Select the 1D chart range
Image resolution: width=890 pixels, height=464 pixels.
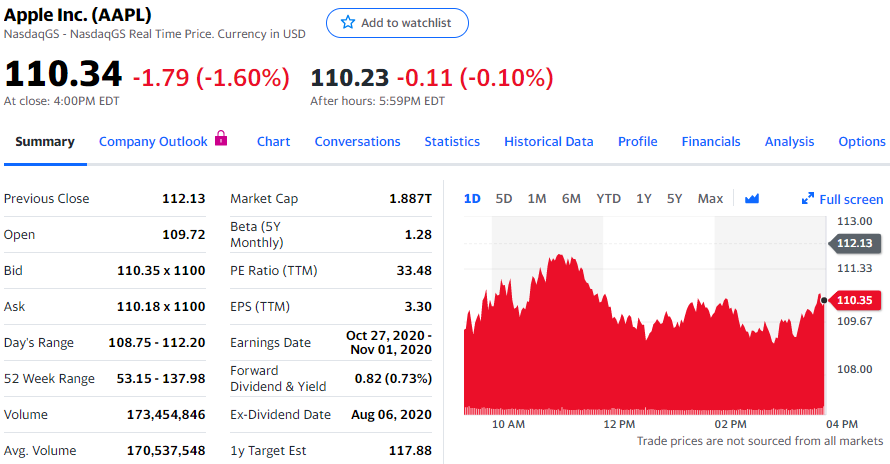pyautogui.click(x=472, y=198)
